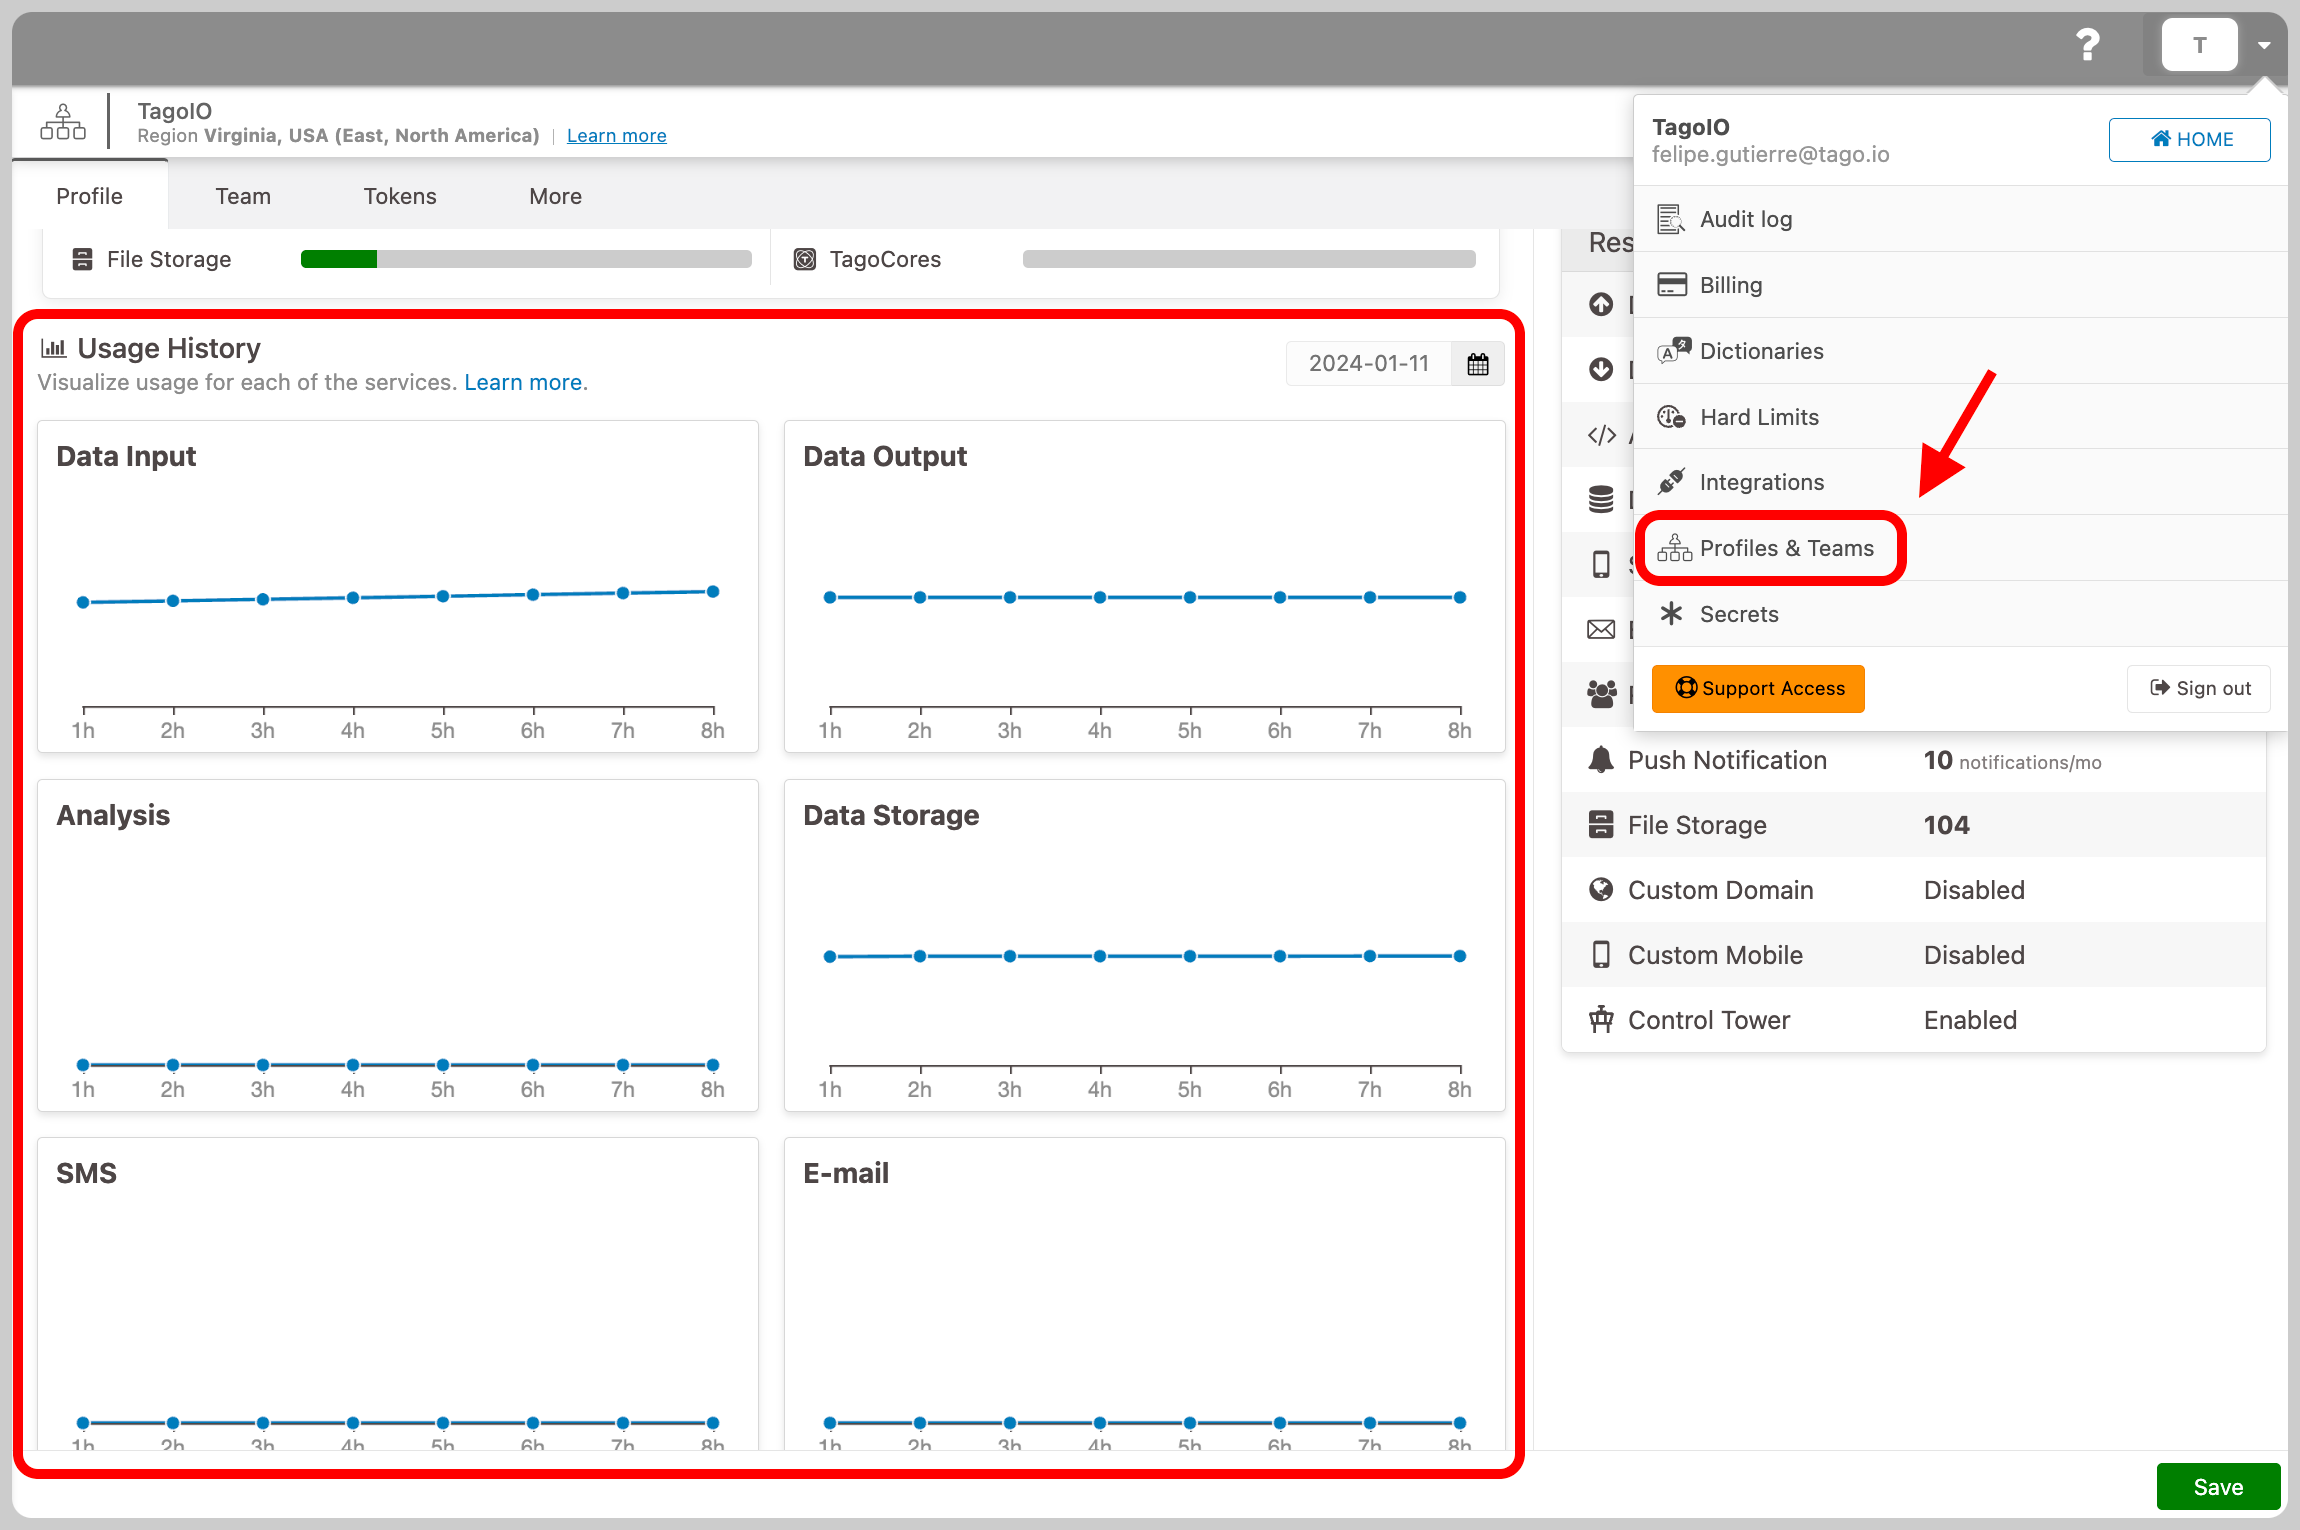Viewport: 2300px width, 1530px height.
Task: Click the Sign out button
Action: point(2199,689)
